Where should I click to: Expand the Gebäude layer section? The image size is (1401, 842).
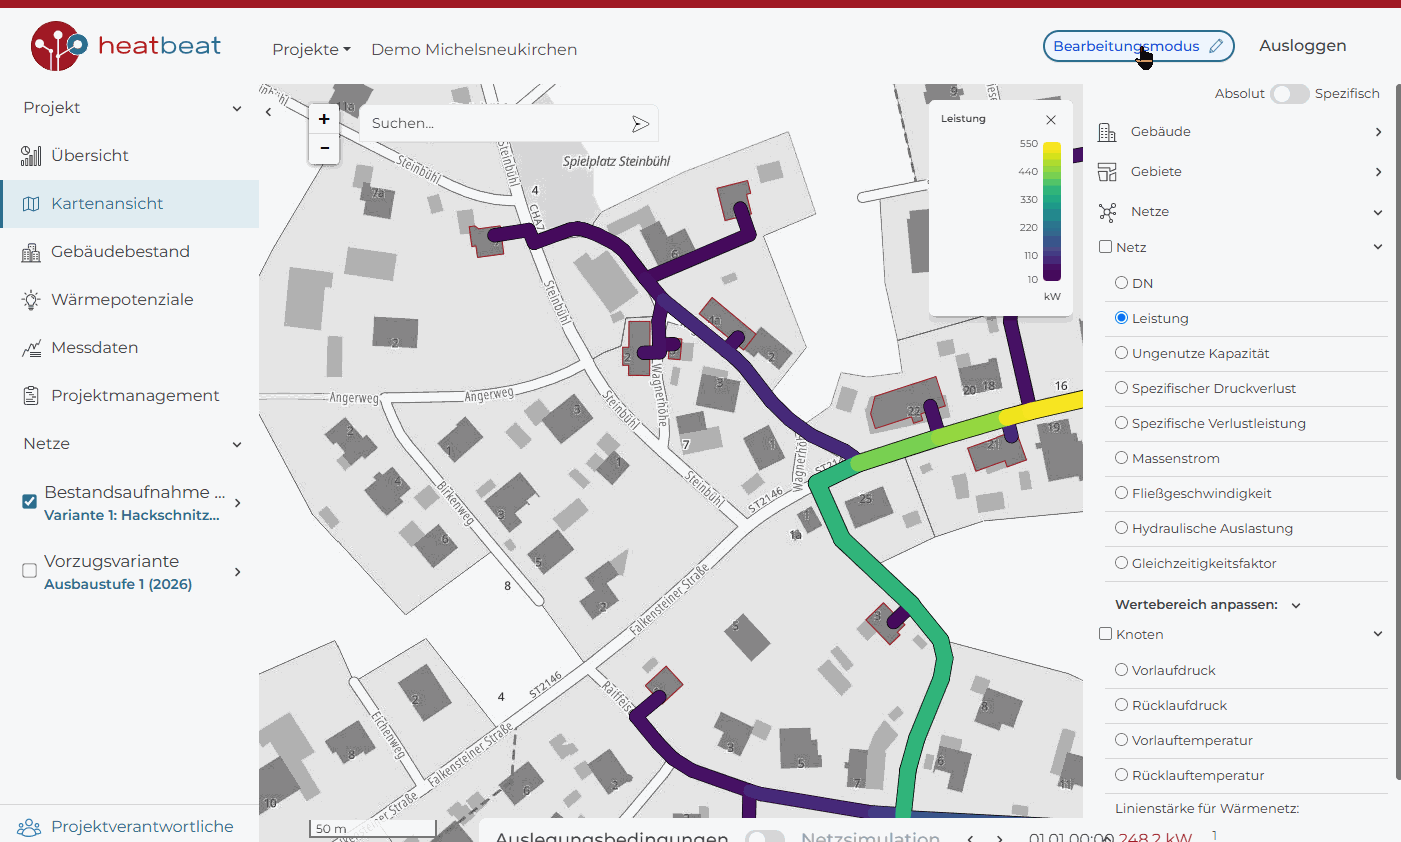(1378, 132)
